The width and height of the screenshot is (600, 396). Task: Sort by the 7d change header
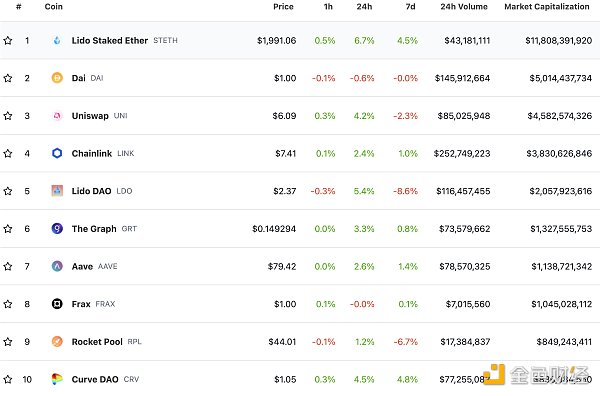(410, 7)
